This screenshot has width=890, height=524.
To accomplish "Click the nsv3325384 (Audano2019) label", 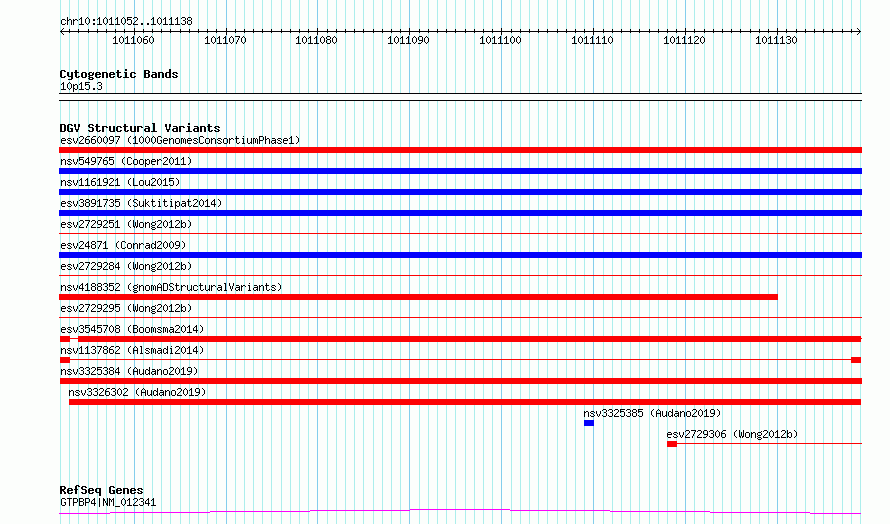I will pos(129,371).
